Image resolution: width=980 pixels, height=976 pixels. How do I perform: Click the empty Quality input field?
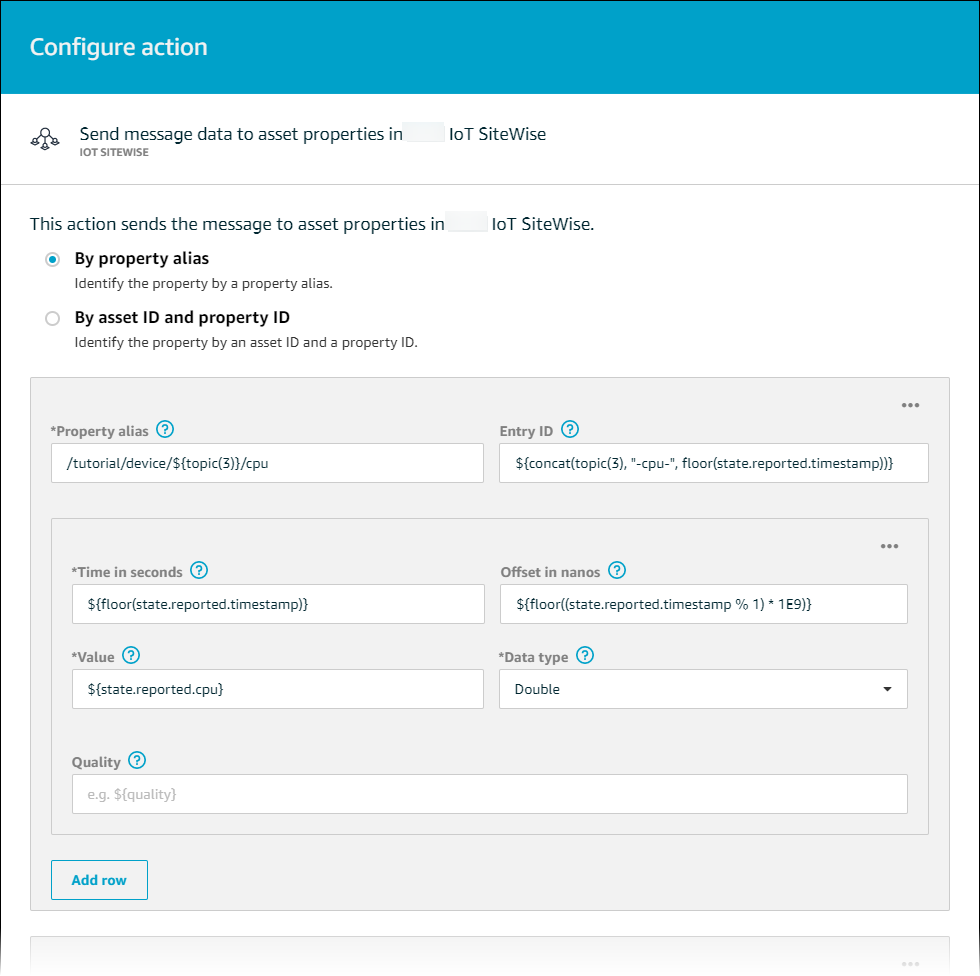tap(489, 794)
